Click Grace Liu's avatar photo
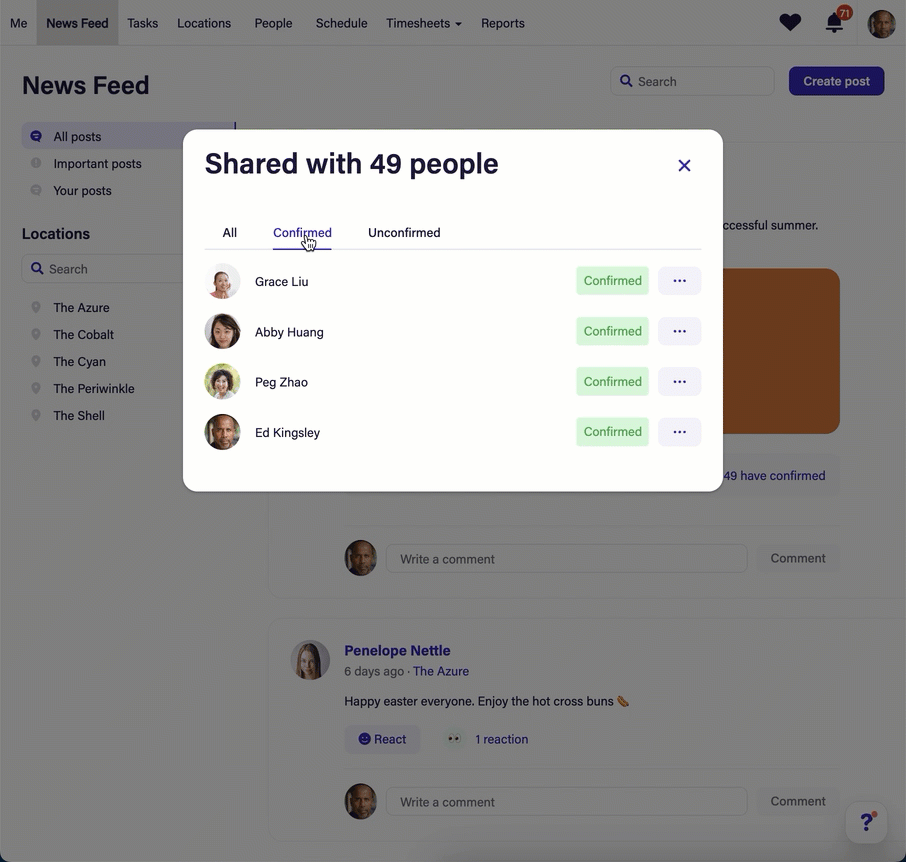 pos(222,282)
